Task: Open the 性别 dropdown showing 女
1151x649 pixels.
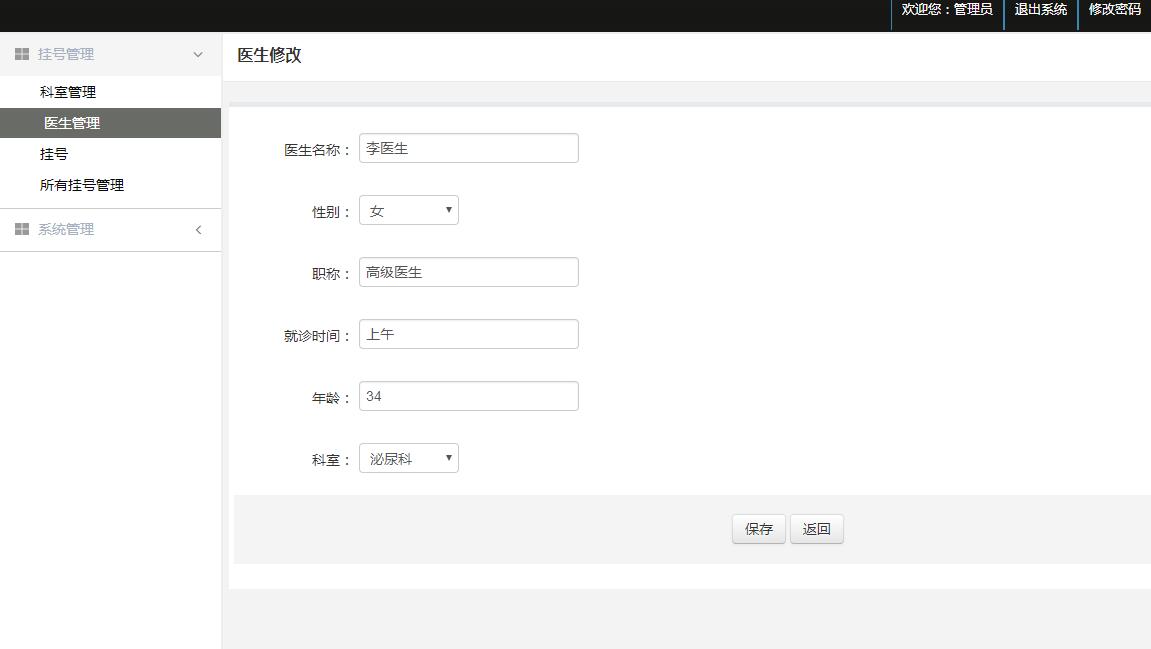Action: (x=409, y=210)
